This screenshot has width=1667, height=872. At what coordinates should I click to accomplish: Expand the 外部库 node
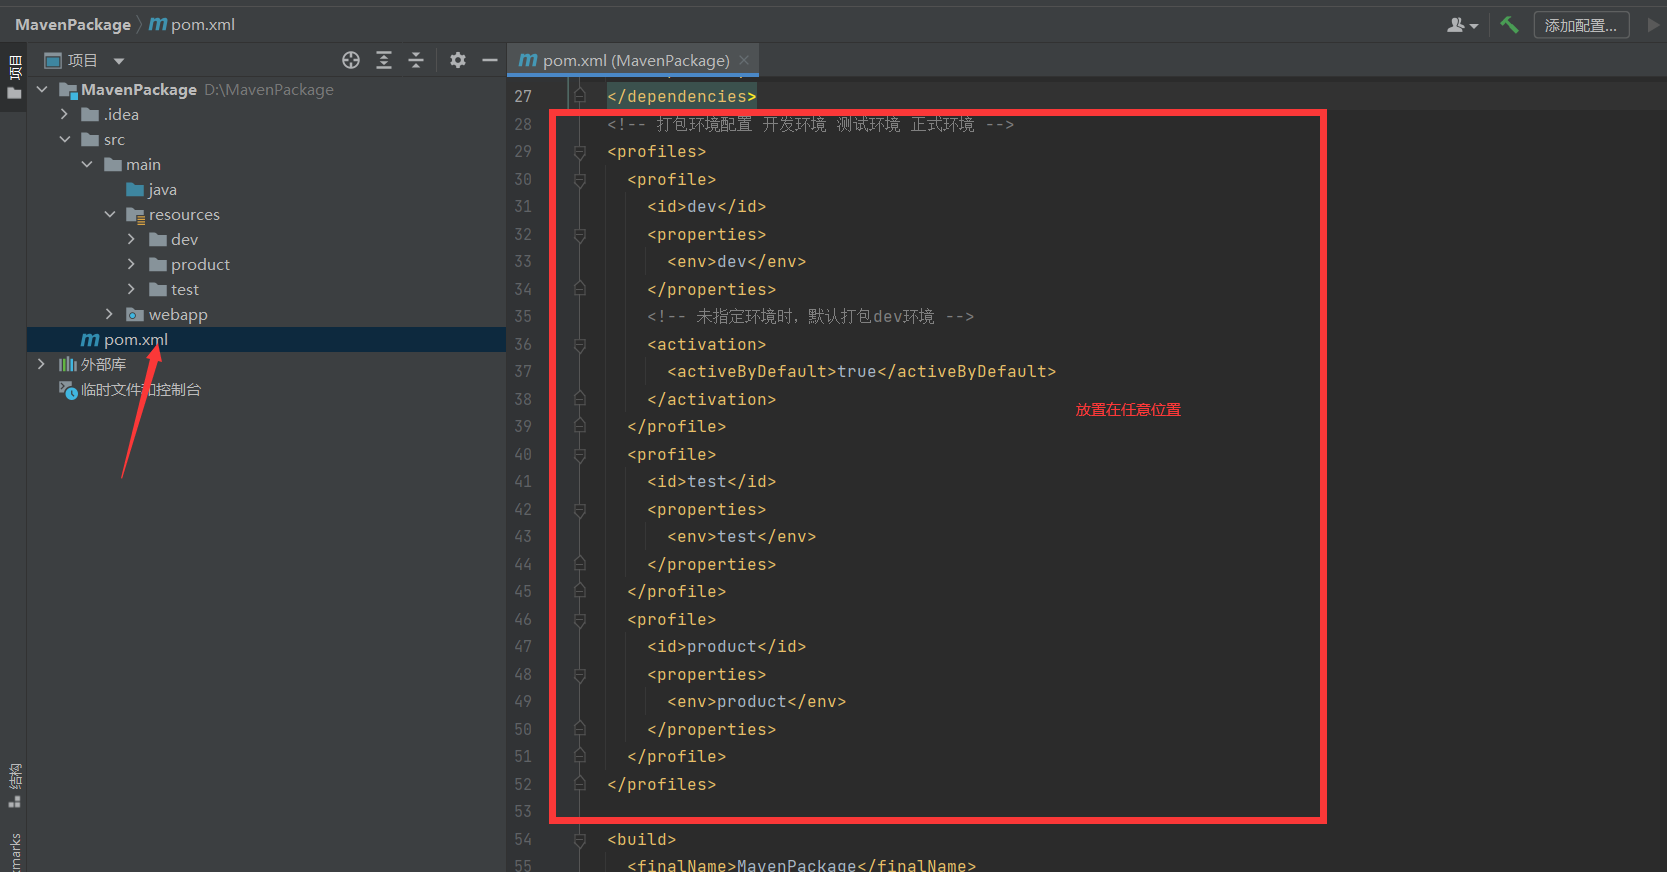pos(41,364)
